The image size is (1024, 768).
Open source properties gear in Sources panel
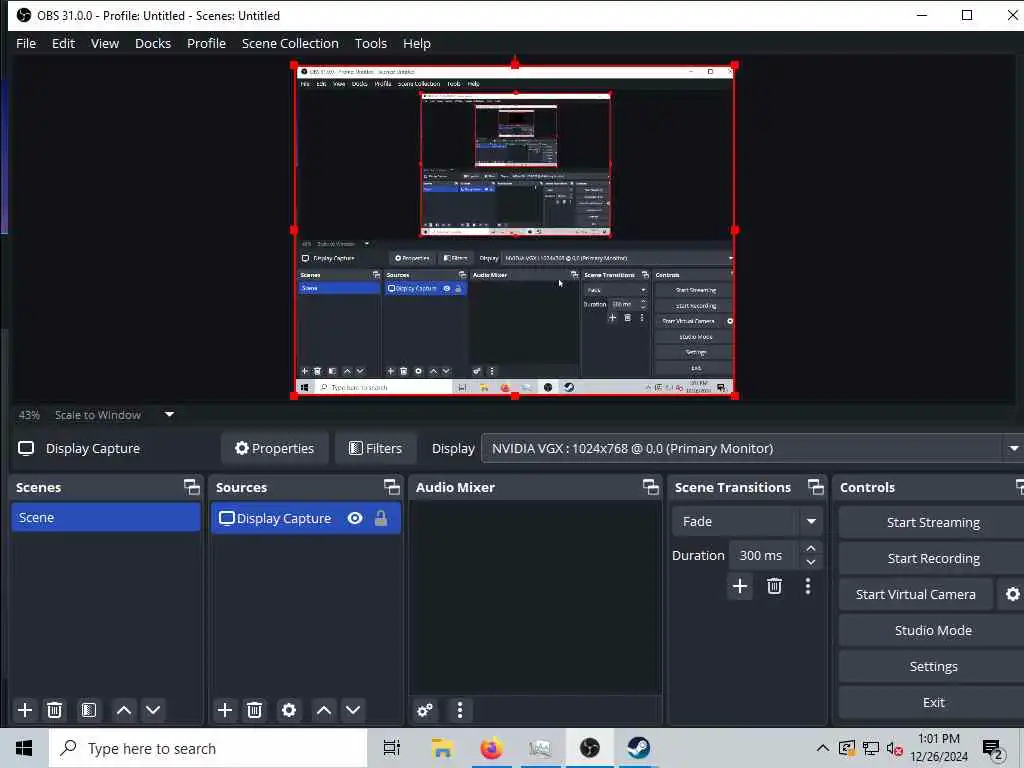pyautogui.click(x=289, y=710)
